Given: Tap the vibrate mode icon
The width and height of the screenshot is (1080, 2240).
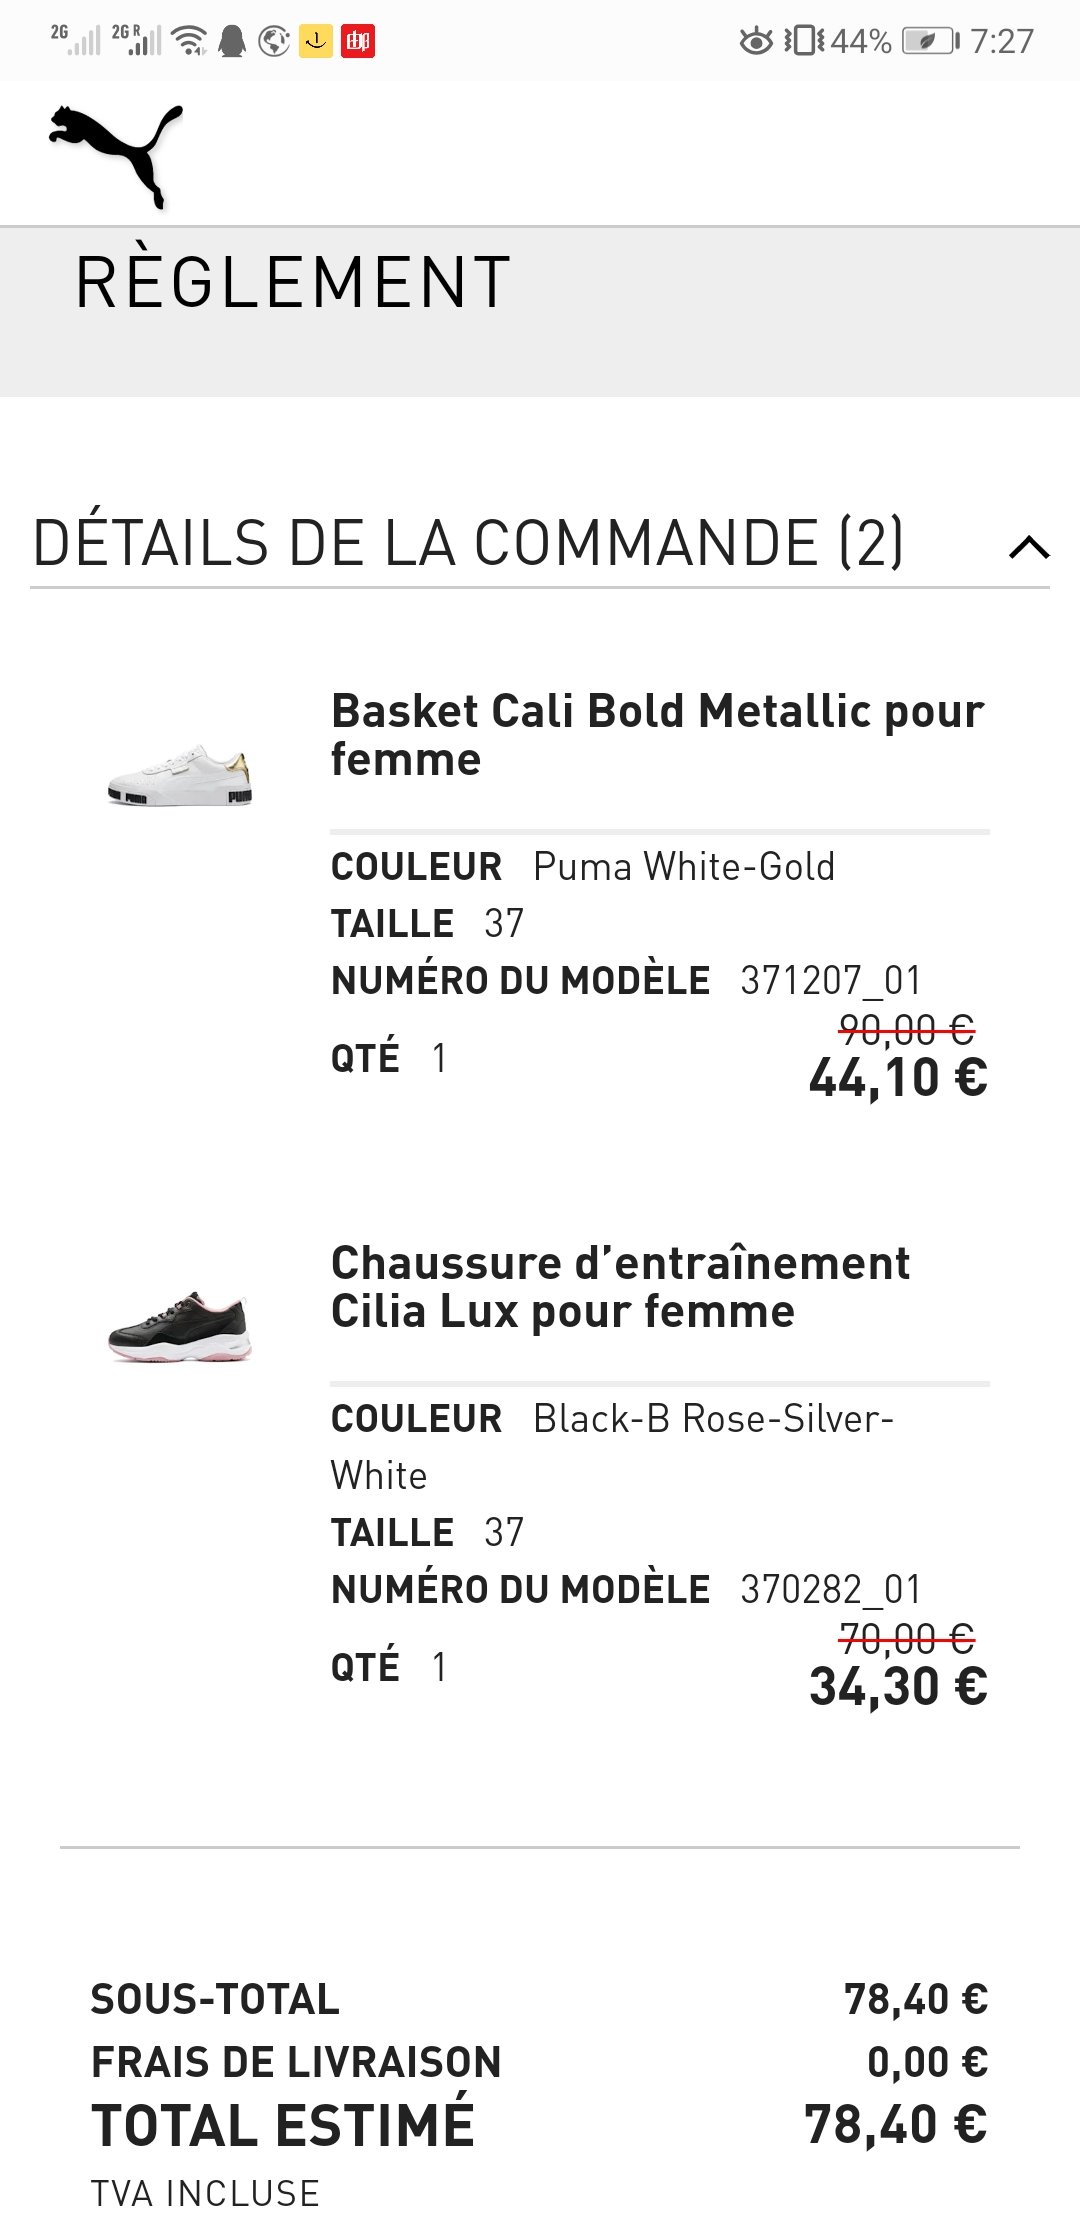Looking at the screenshot, I should click(804, 41).
